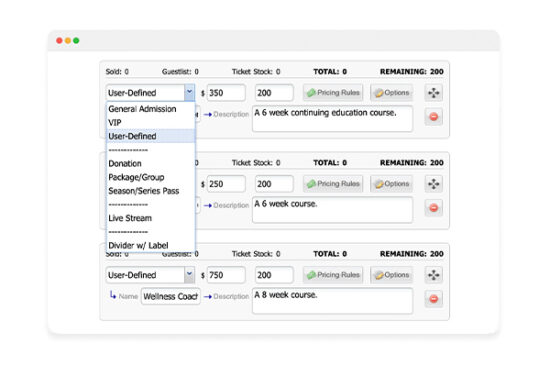The width and height of the screenshot is (550, 387).
Task: Click 'REMAINING: 200' in the first ticket header
Action: (412, 72)
